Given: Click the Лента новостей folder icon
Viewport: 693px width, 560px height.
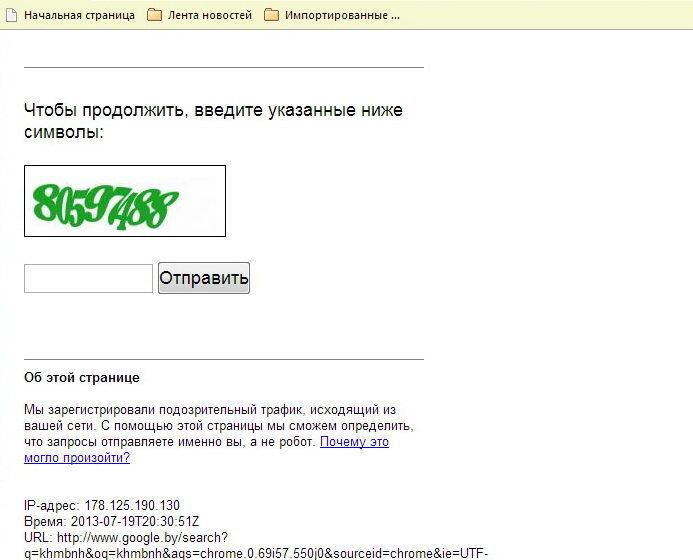Looking at the screenshot, I should pyautogui.click(x=154, y=15).
